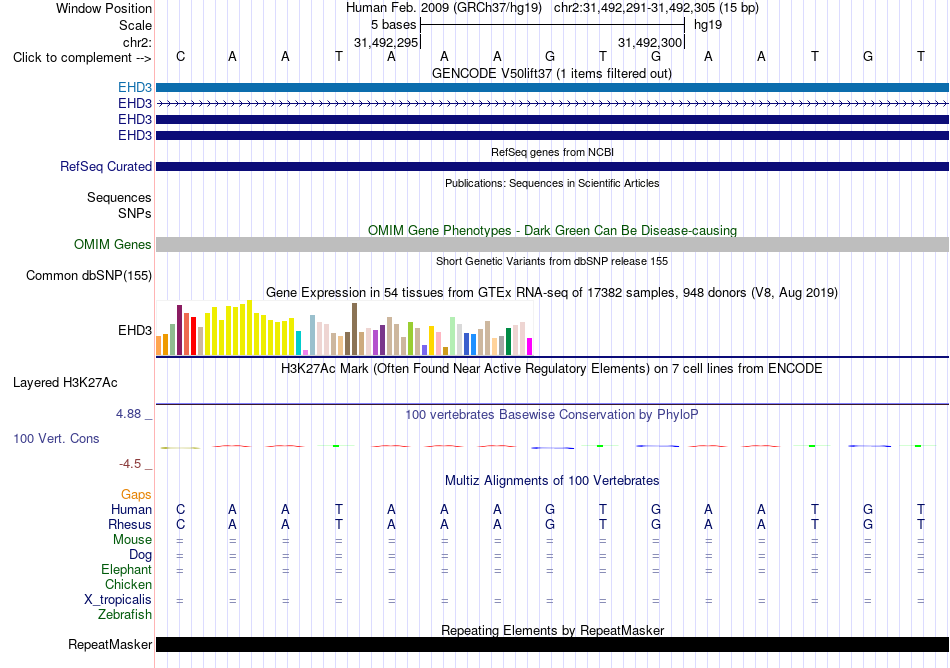Click the Rhesus species label
The image size is (950, 668).
(x=130, y=524)
